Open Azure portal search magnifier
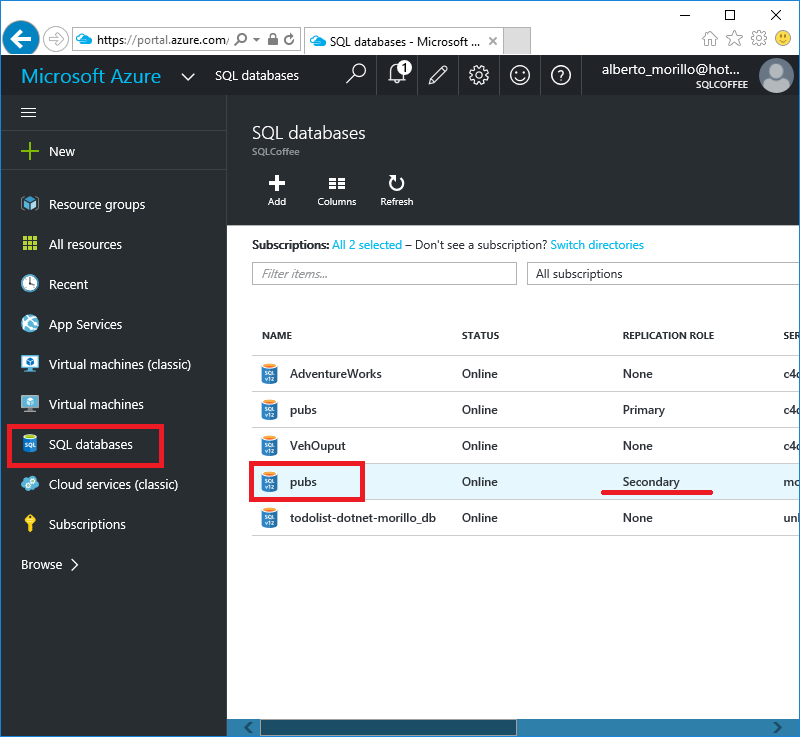800x737 pixels. (356, 75)
